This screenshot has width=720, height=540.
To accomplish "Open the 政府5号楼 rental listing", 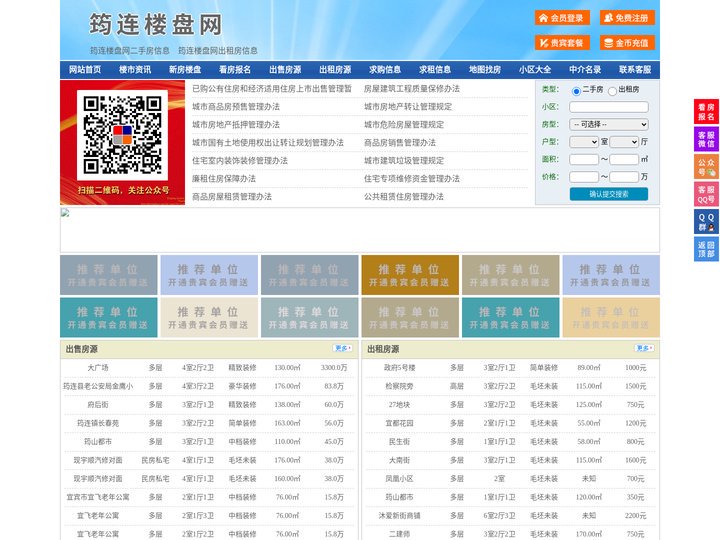I will (x=399, y=368).
